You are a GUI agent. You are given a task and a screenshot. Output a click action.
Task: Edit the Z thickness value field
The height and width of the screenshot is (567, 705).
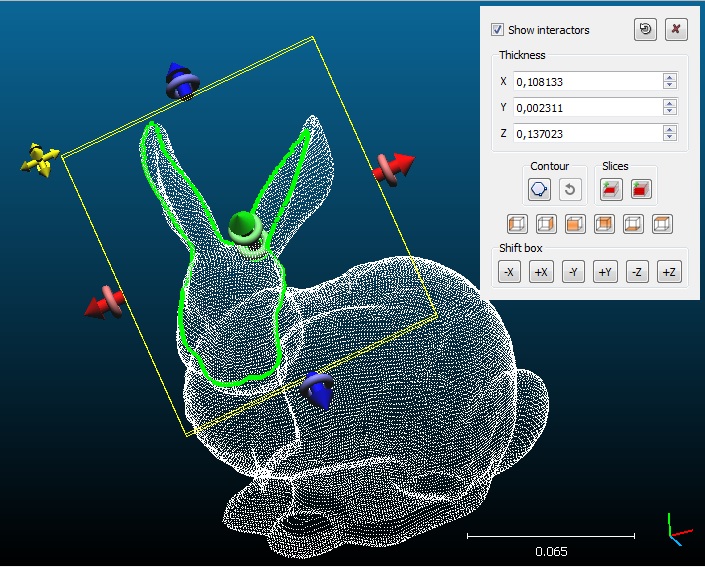588,134
